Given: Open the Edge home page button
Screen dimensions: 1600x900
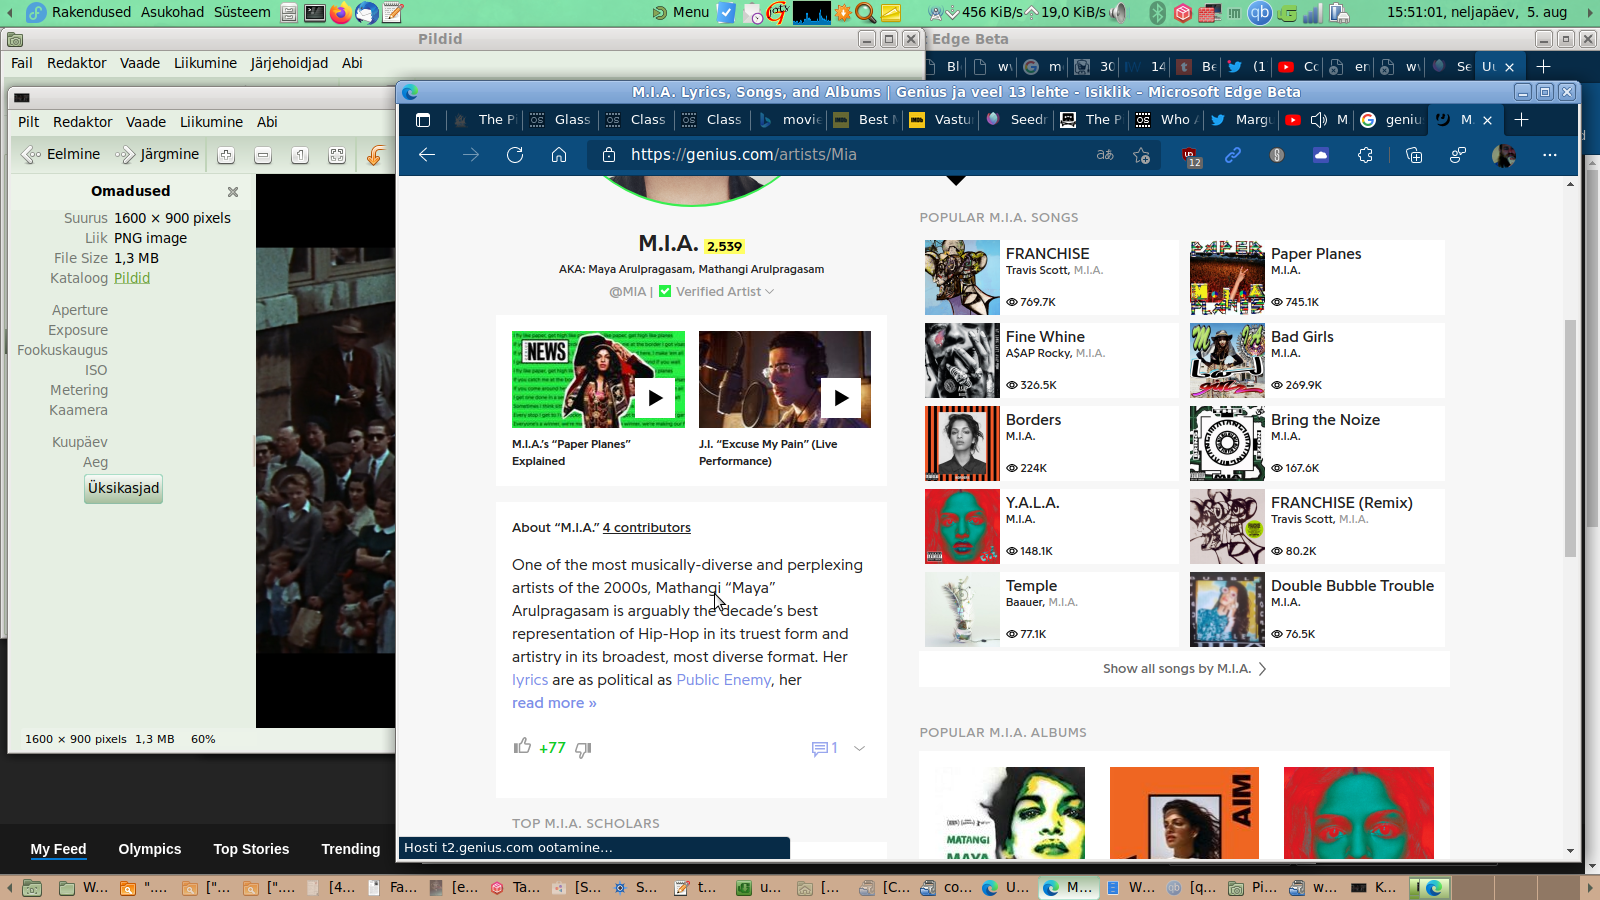Looking at the screenshot, I should (x=559, y=155).
